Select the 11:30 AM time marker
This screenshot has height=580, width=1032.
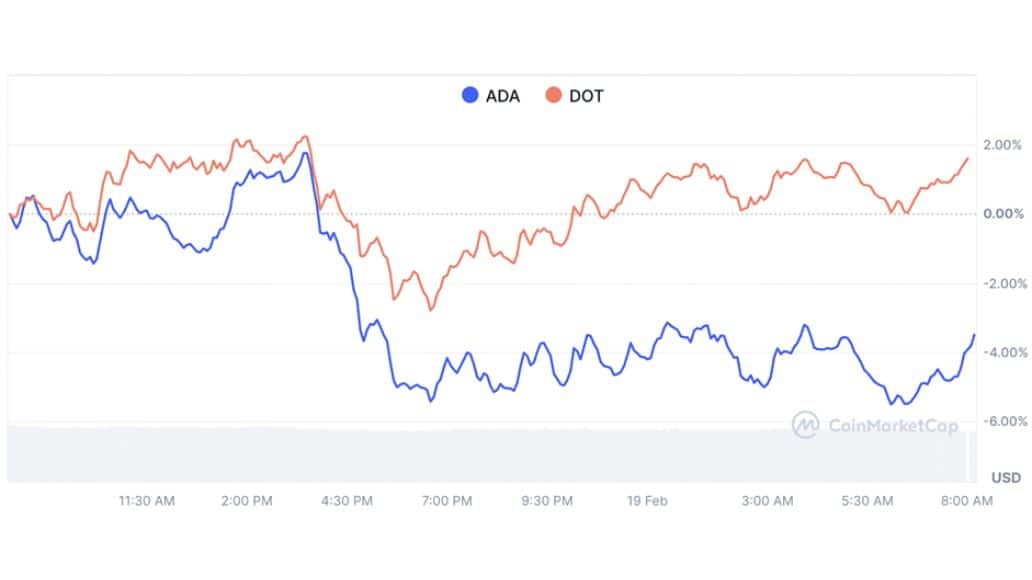(147, 501)
